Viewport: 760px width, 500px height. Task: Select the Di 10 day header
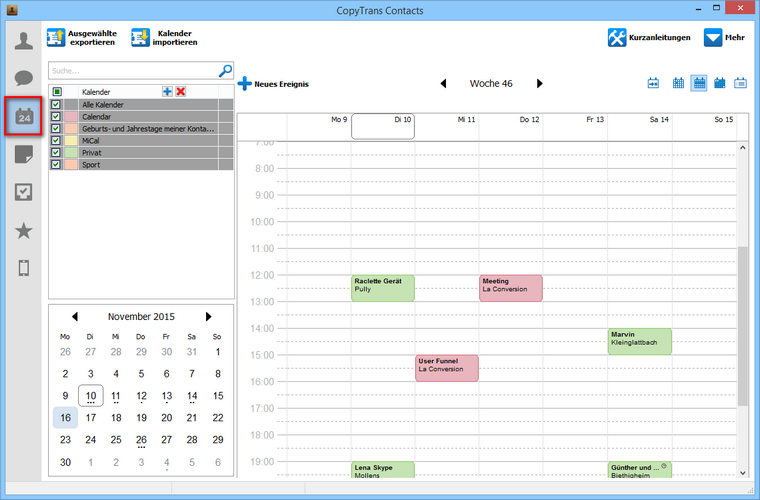point(383,126)
